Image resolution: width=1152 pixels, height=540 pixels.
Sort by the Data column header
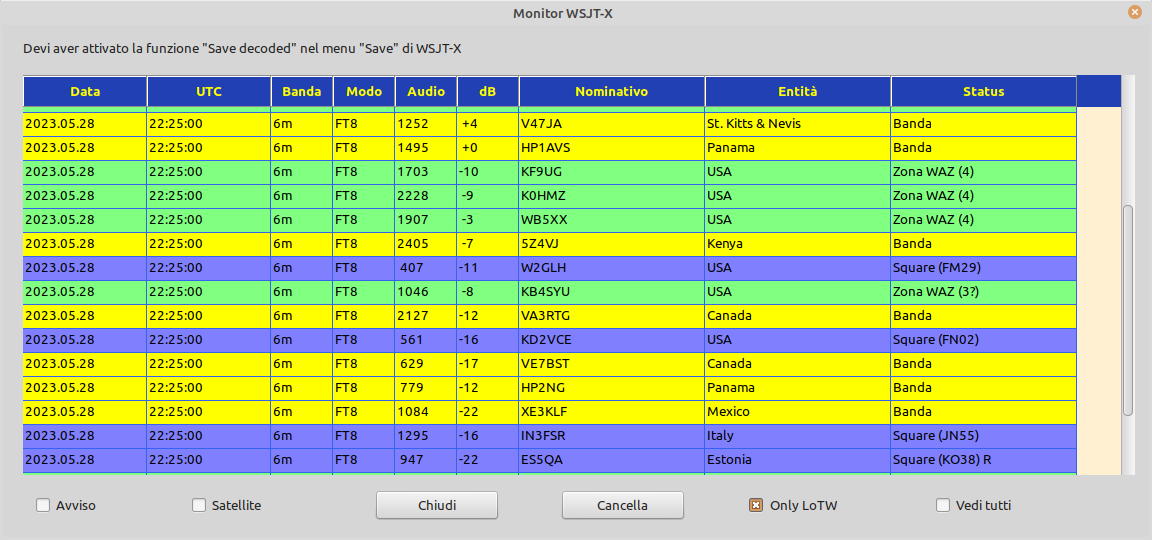coord(85,92)
